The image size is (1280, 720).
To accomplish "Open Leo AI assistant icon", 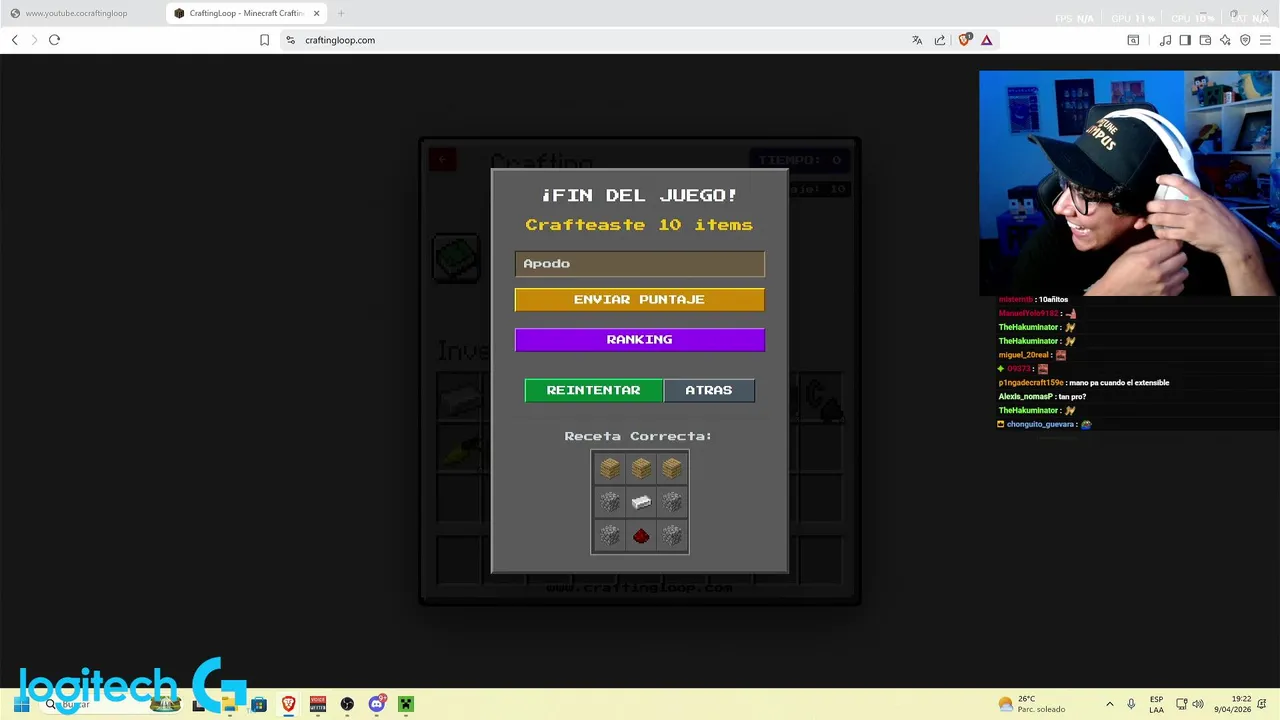I will 1225,40.
